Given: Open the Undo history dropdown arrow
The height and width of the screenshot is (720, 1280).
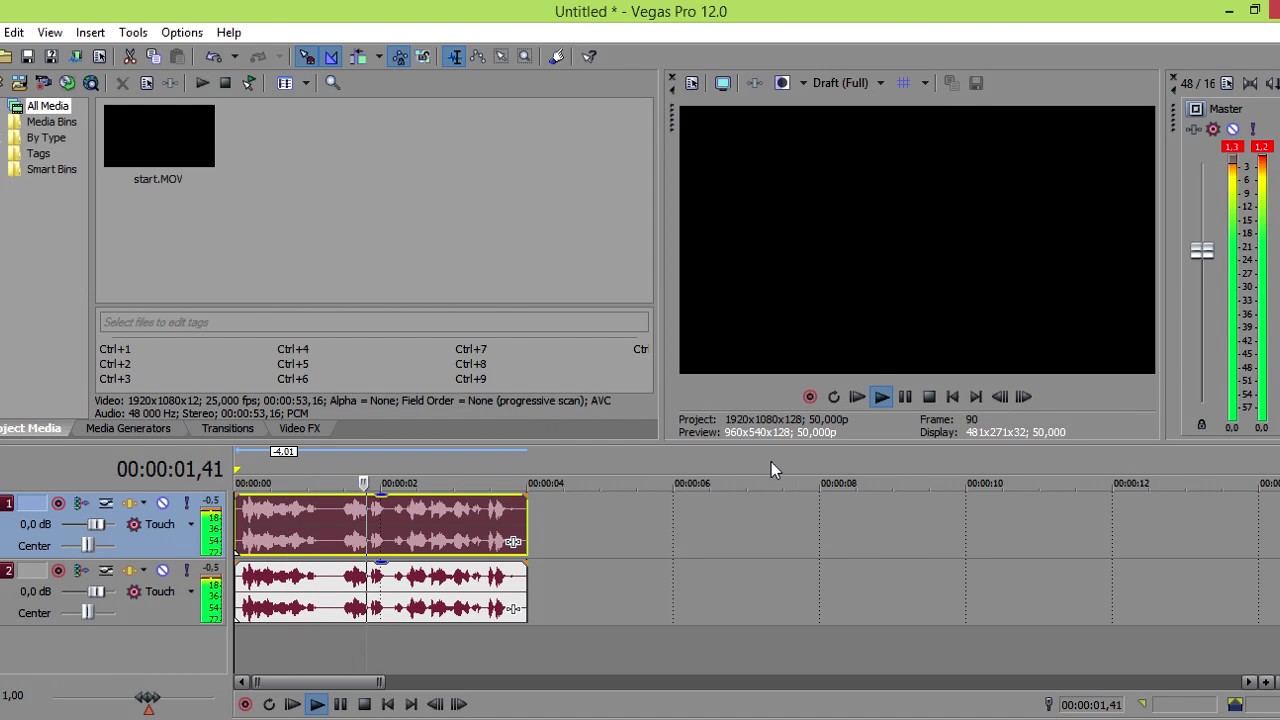Looking at the screenshot, I should point(235,57).
